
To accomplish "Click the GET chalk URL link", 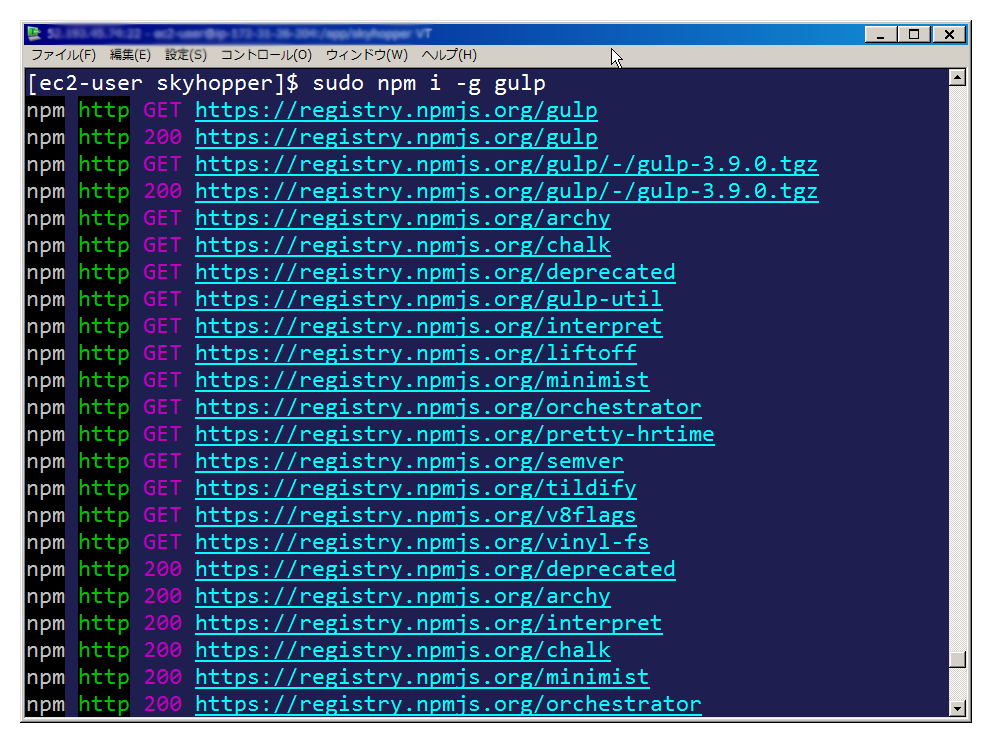I will coord(403,245).
